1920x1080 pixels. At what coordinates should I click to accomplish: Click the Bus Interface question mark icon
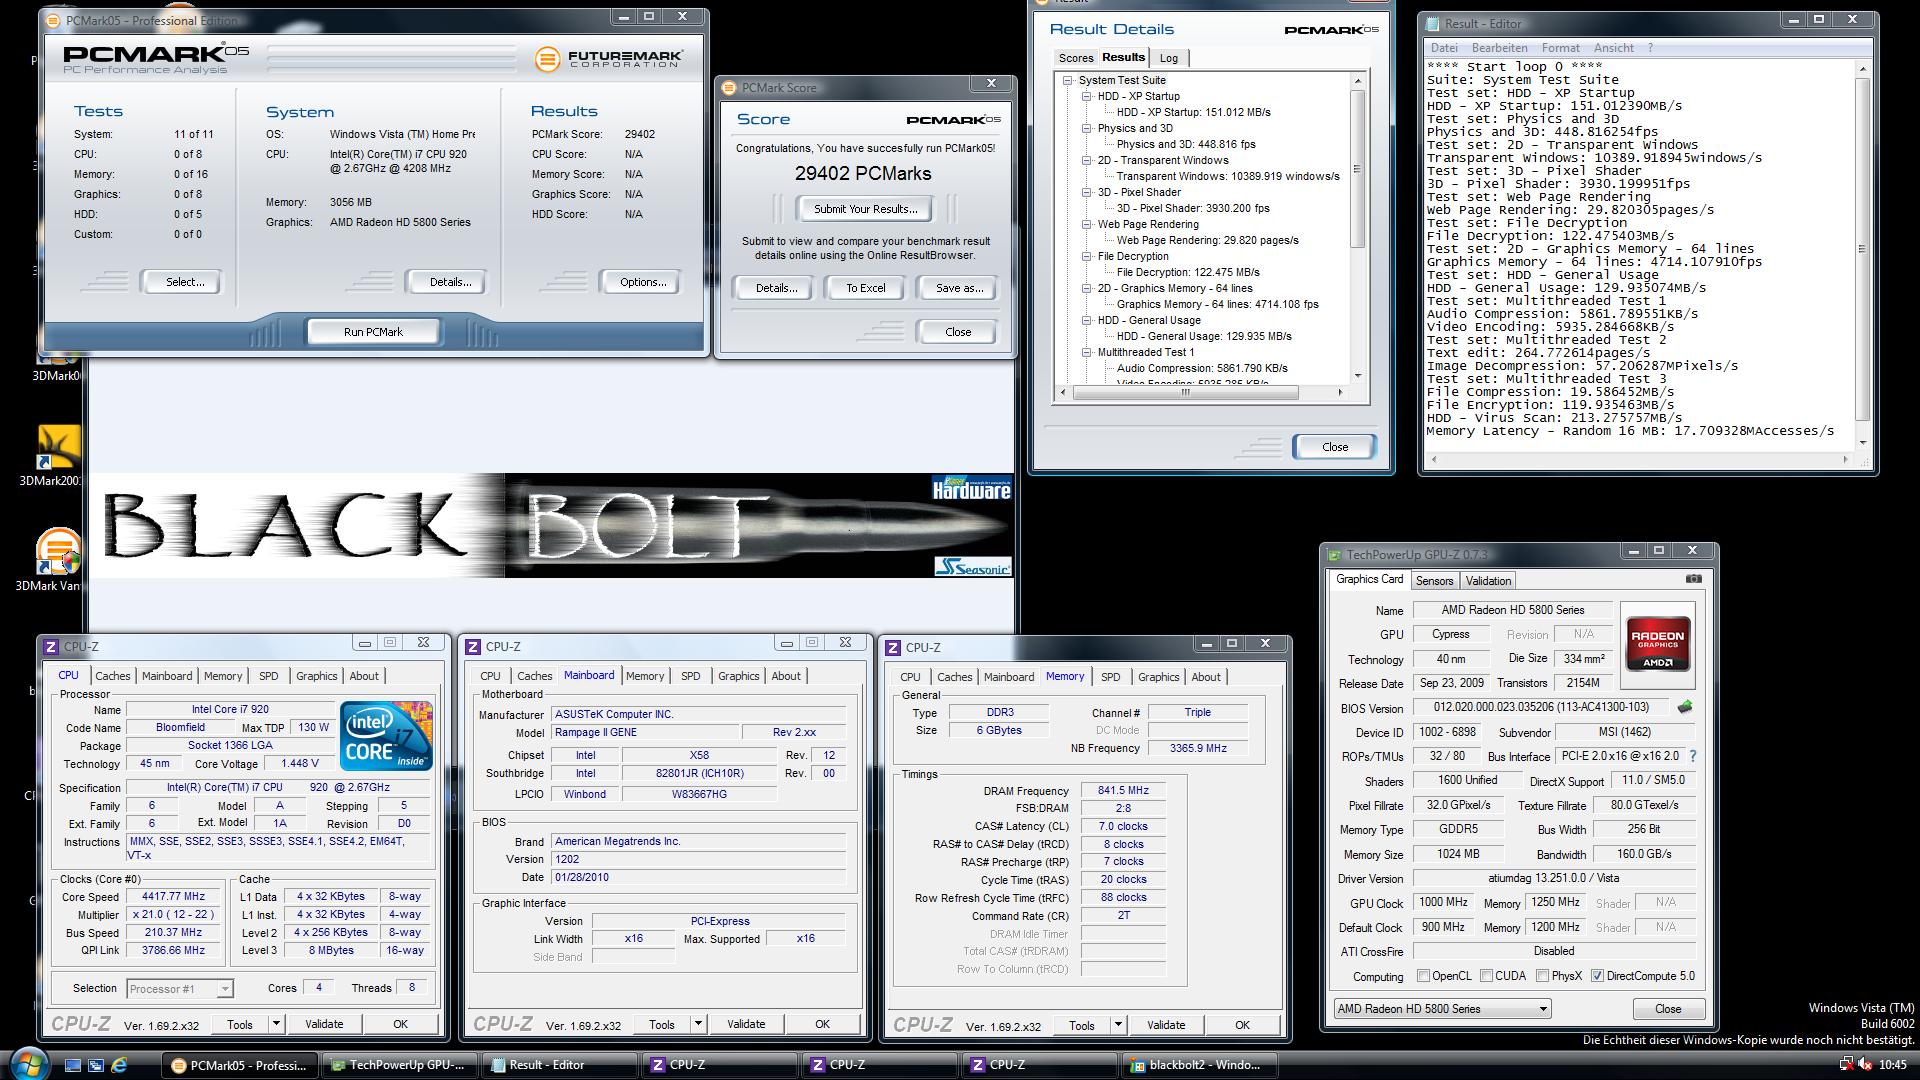pos(1693,757)
